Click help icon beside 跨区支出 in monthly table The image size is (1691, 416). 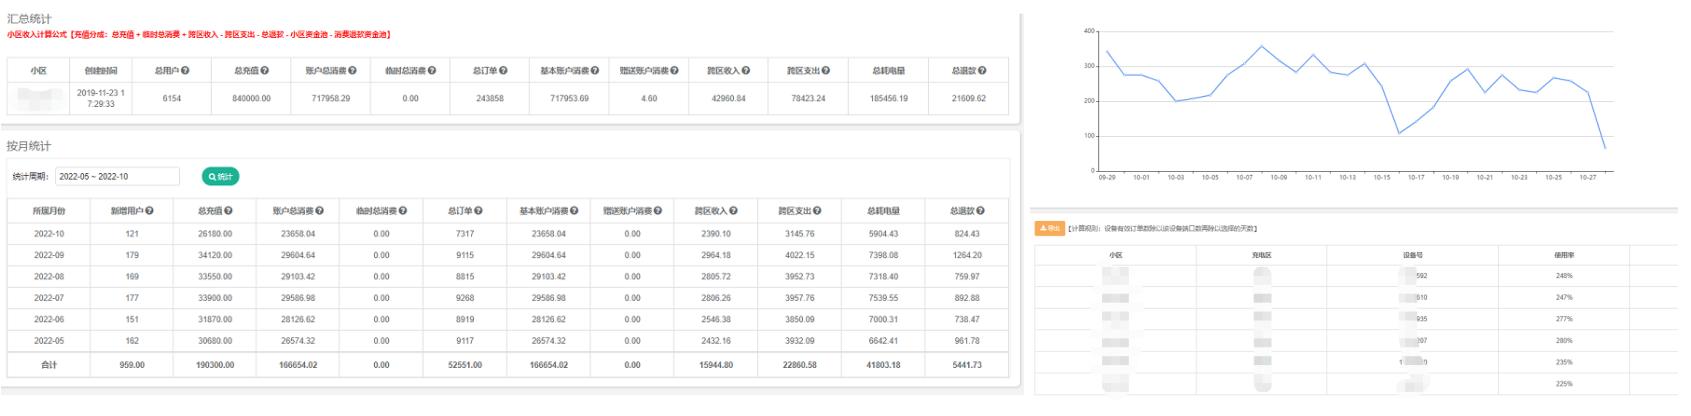(817, 211)
